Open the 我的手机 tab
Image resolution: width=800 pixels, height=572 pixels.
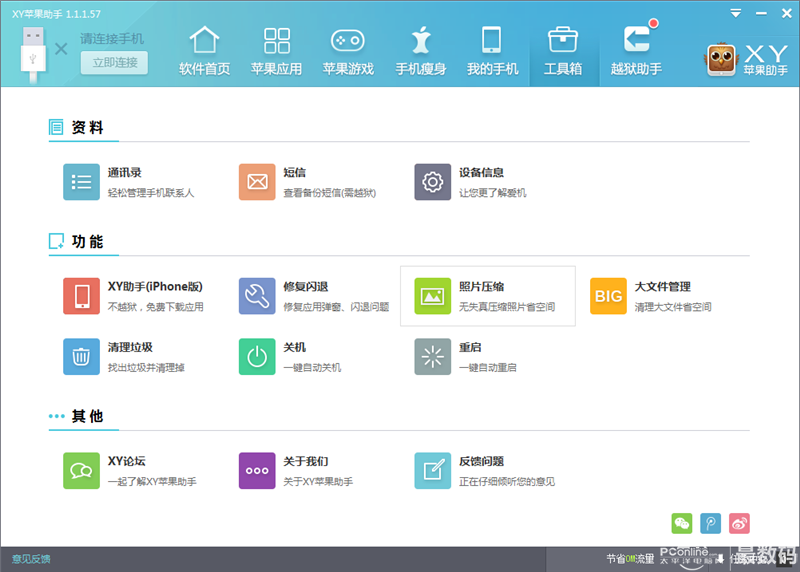coord(492,51)
